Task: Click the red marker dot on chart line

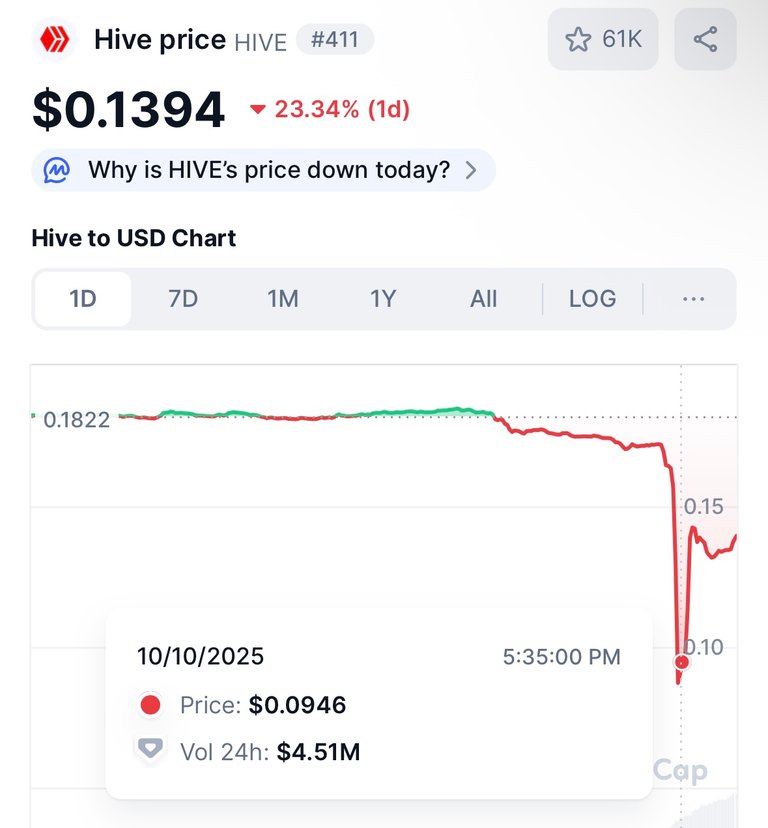Action: (682, 662)
